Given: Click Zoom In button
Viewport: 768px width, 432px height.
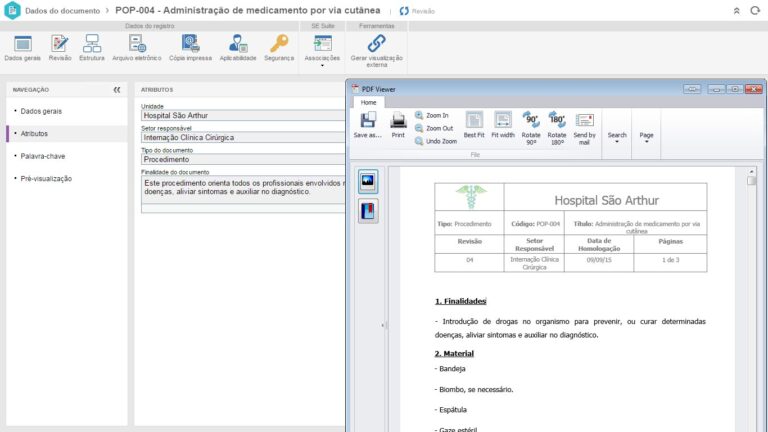Looking at the screenshot, I should point(432,116).
